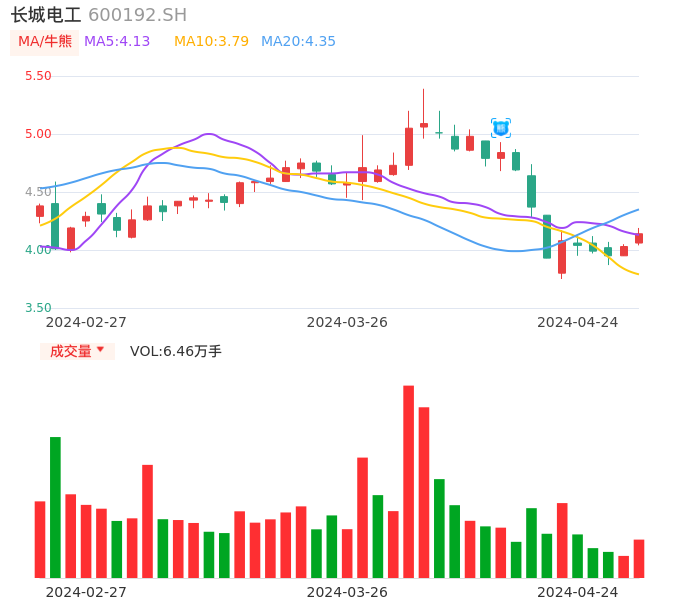The height and width of the screenshot is (606, 686).
Task: Click the stock code 600192.SH
Action: (x=137, y=15)
